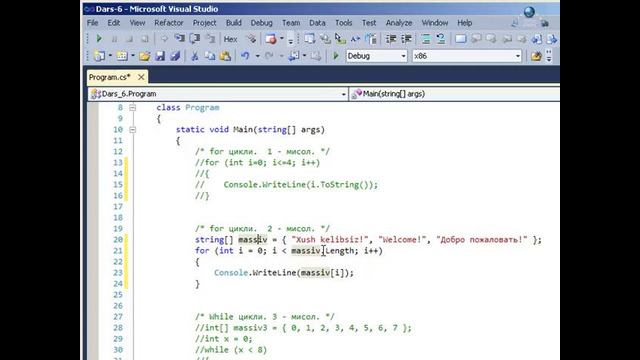The height and width of the screenshot is (360, 640).
Task: Open the Navigate Backward dropdown arrow
Action: point(304,56)
